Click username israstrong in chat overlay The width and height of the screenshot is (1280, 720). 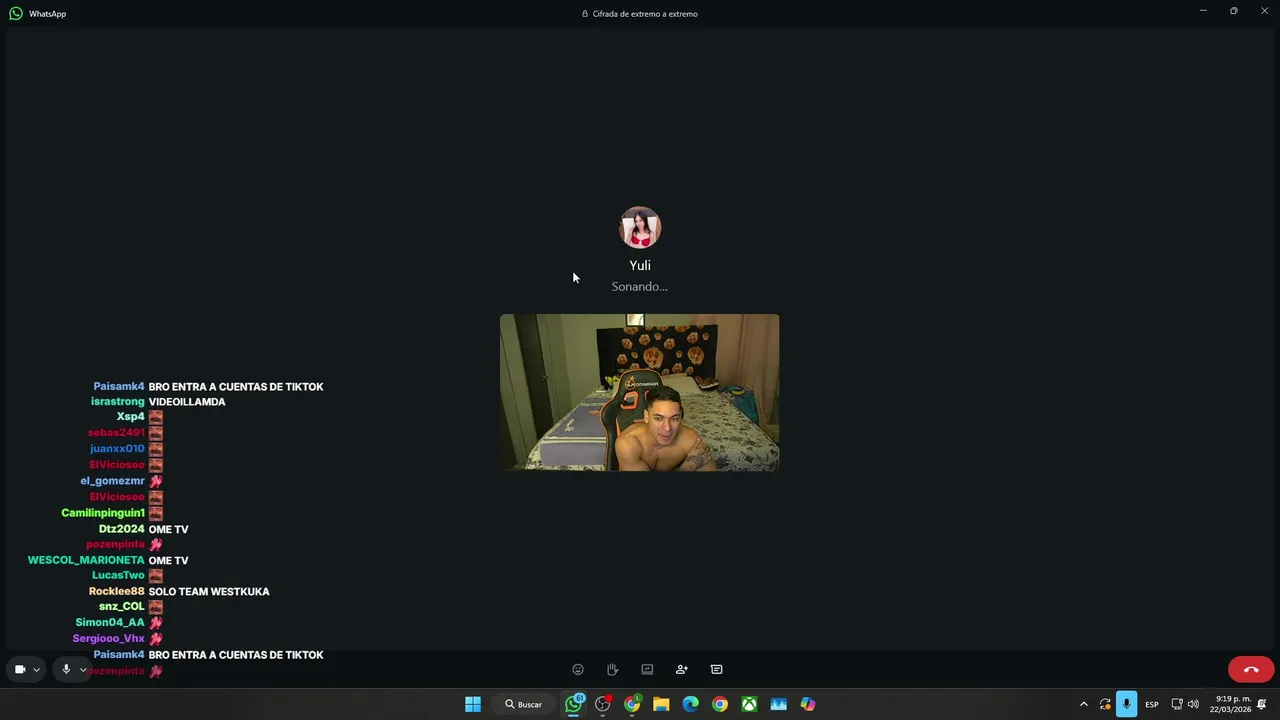118,402
